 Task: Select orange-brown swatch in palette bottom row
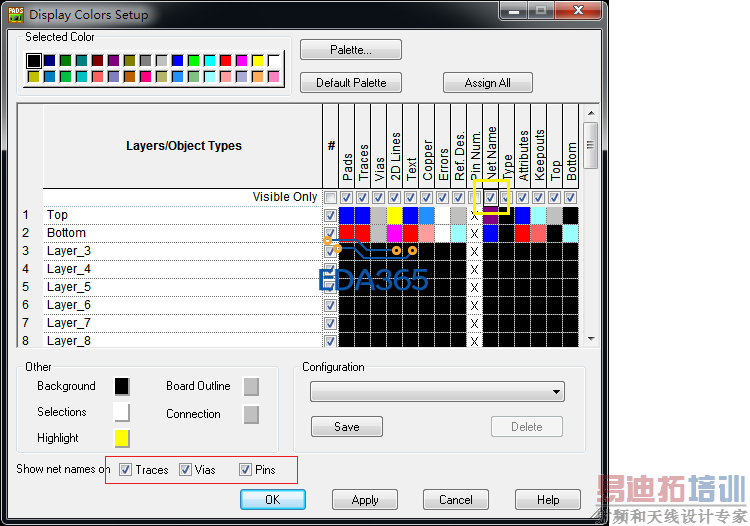tap(130, 77)
